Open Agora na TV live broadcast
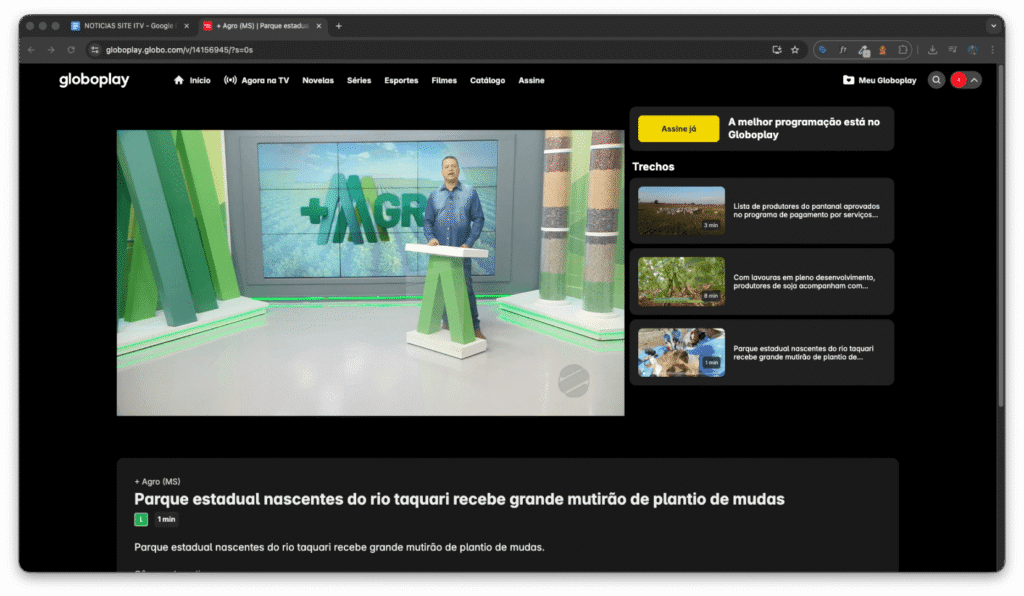 [x=256, y=80]
